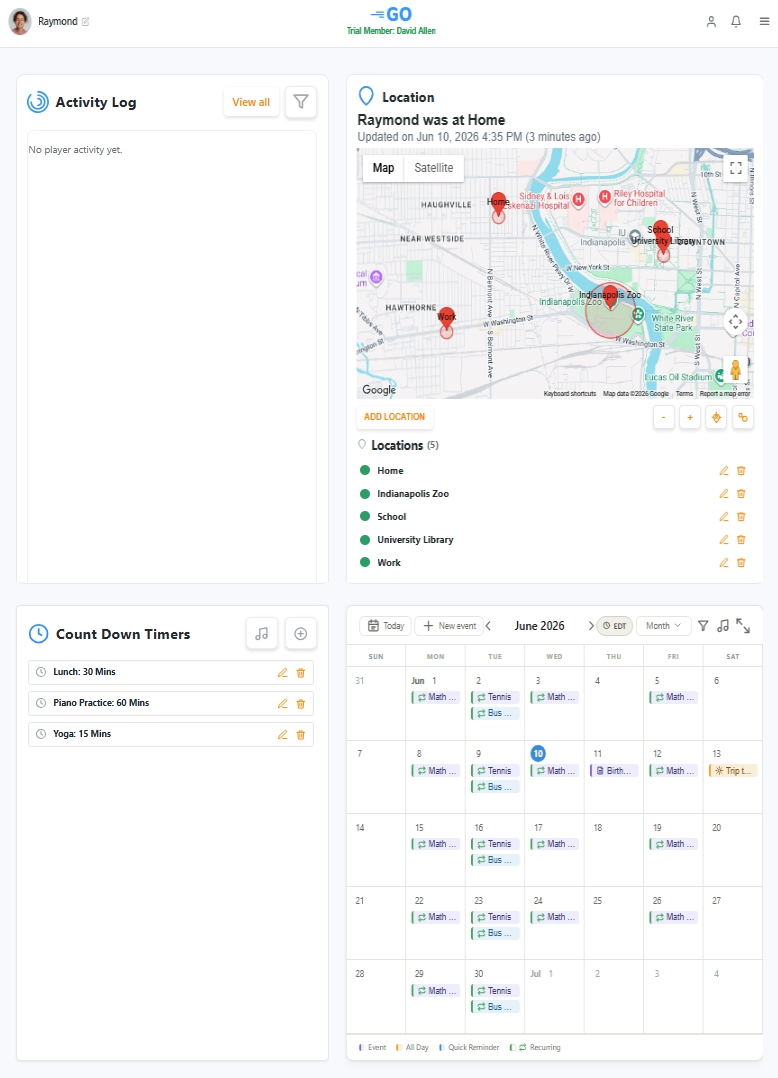Click View all in Activity Log
778x1078 pixels.
pos(251,102)
